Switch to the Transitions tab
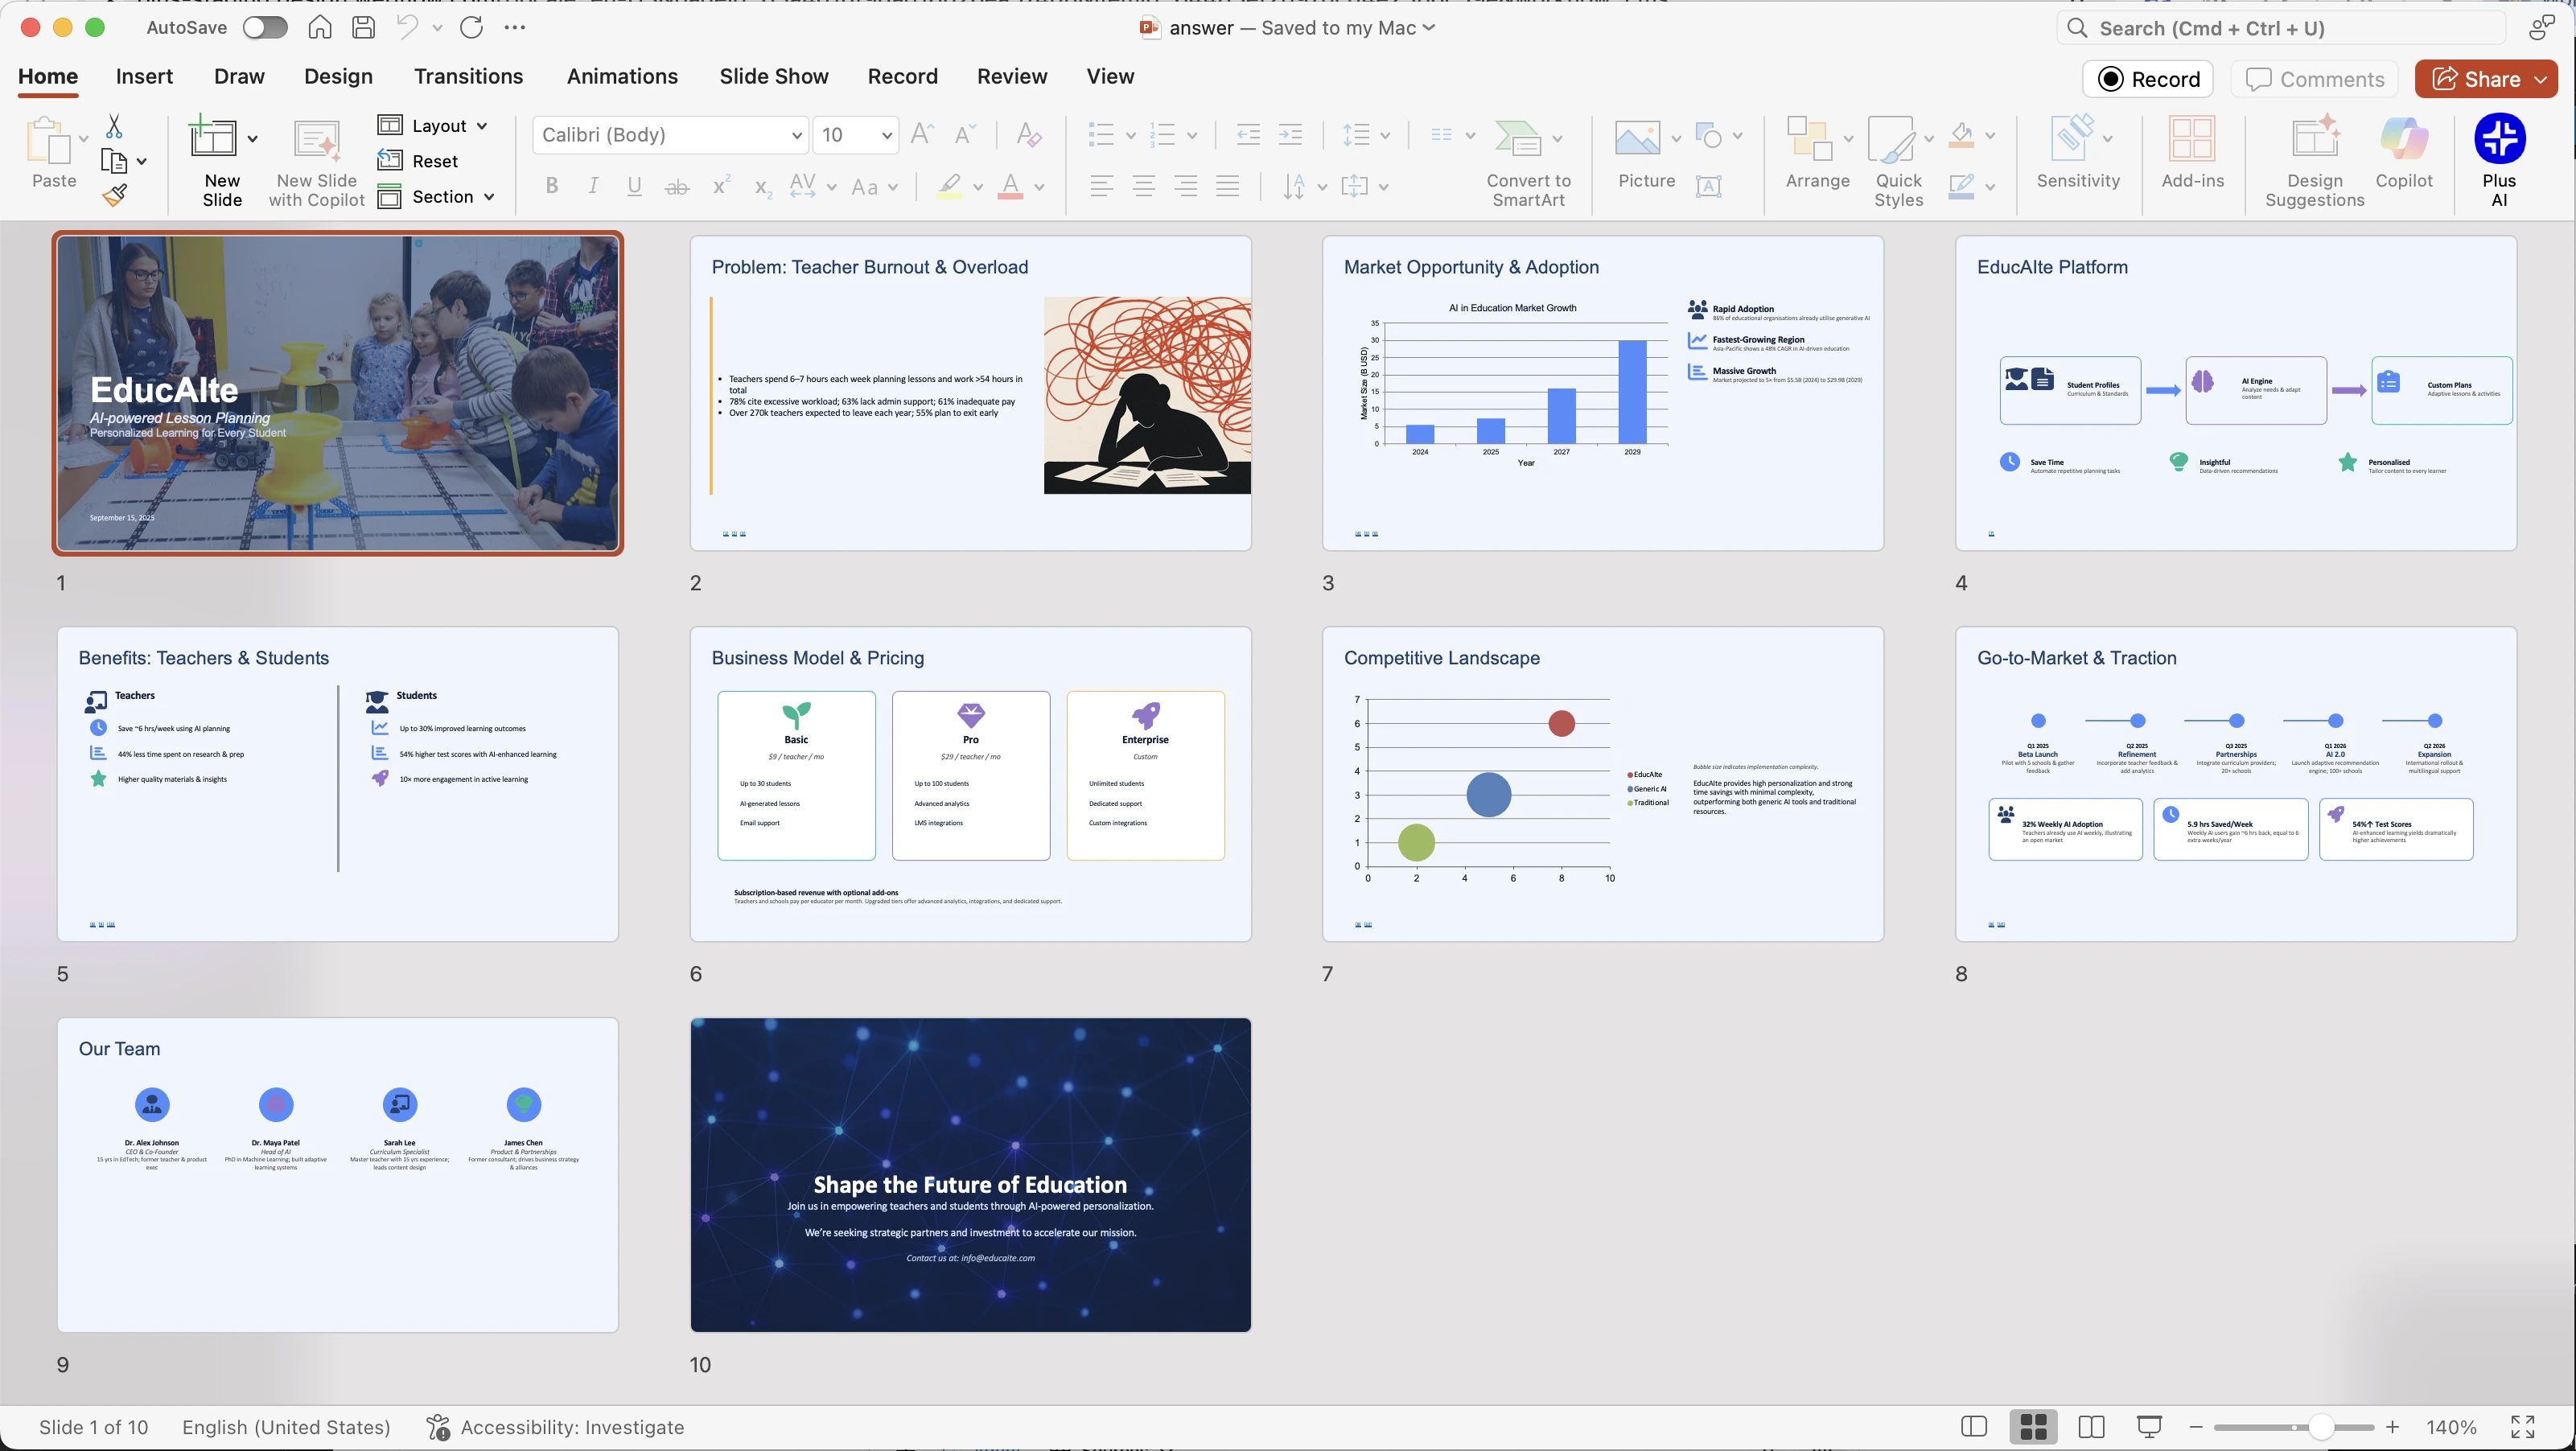2576x1451 pixels. pyautogui.click(x=468, y=77)
